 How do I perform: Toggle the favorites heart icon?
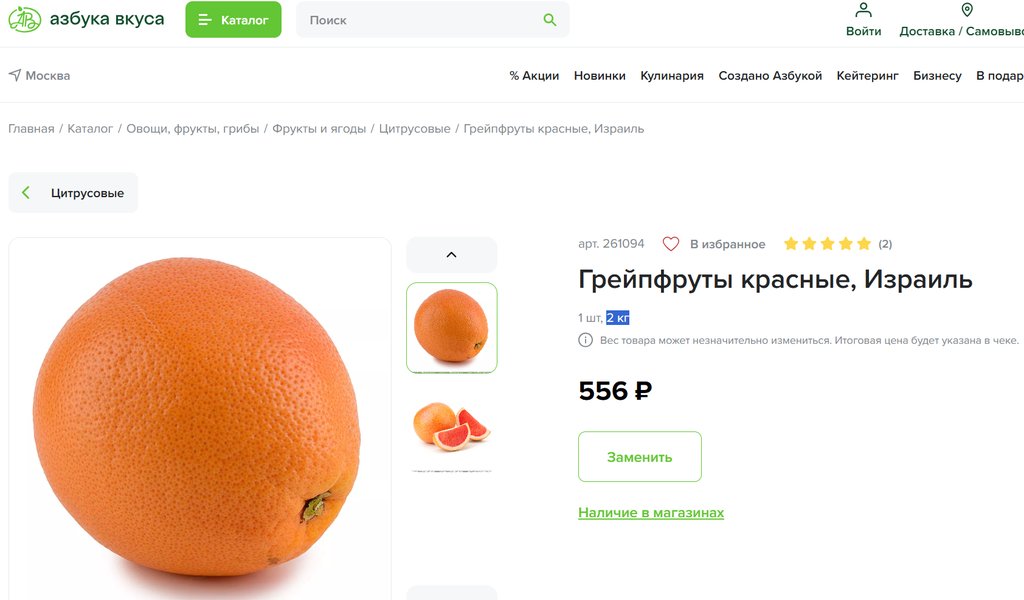[x=671, y=244]
